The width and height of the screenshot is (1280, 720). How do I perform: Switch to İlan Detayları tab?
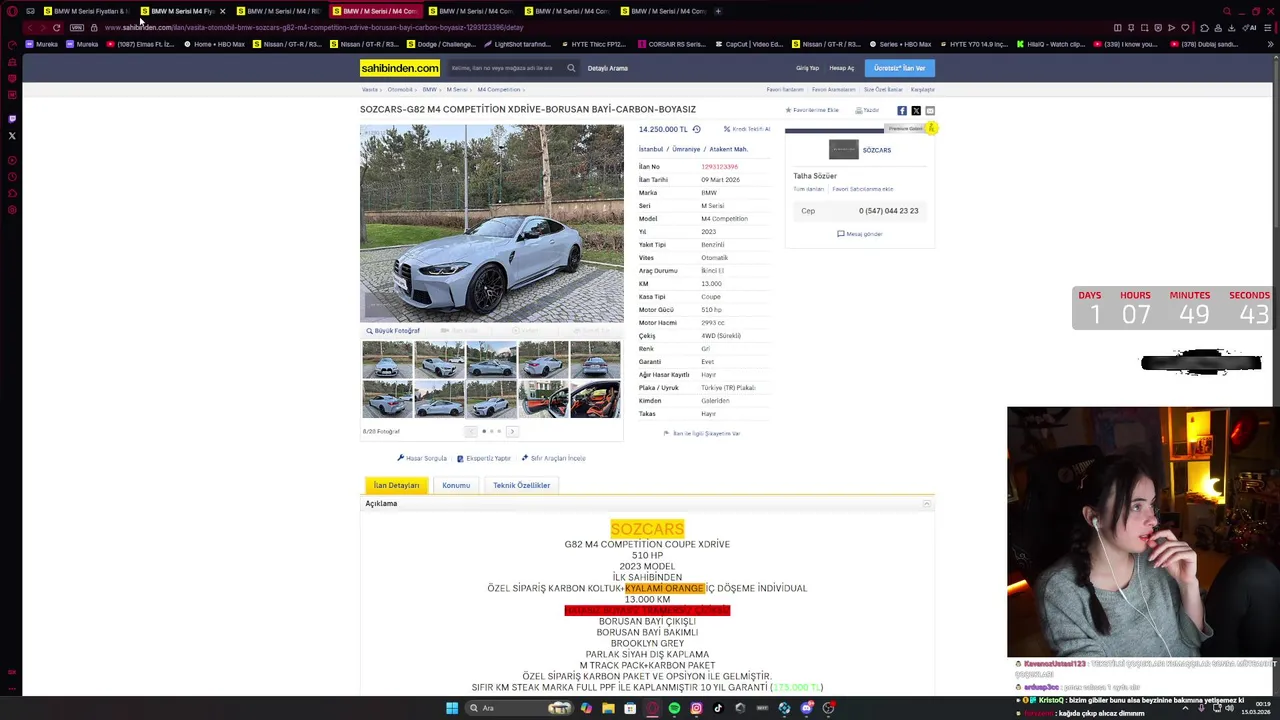coord(397,485)
